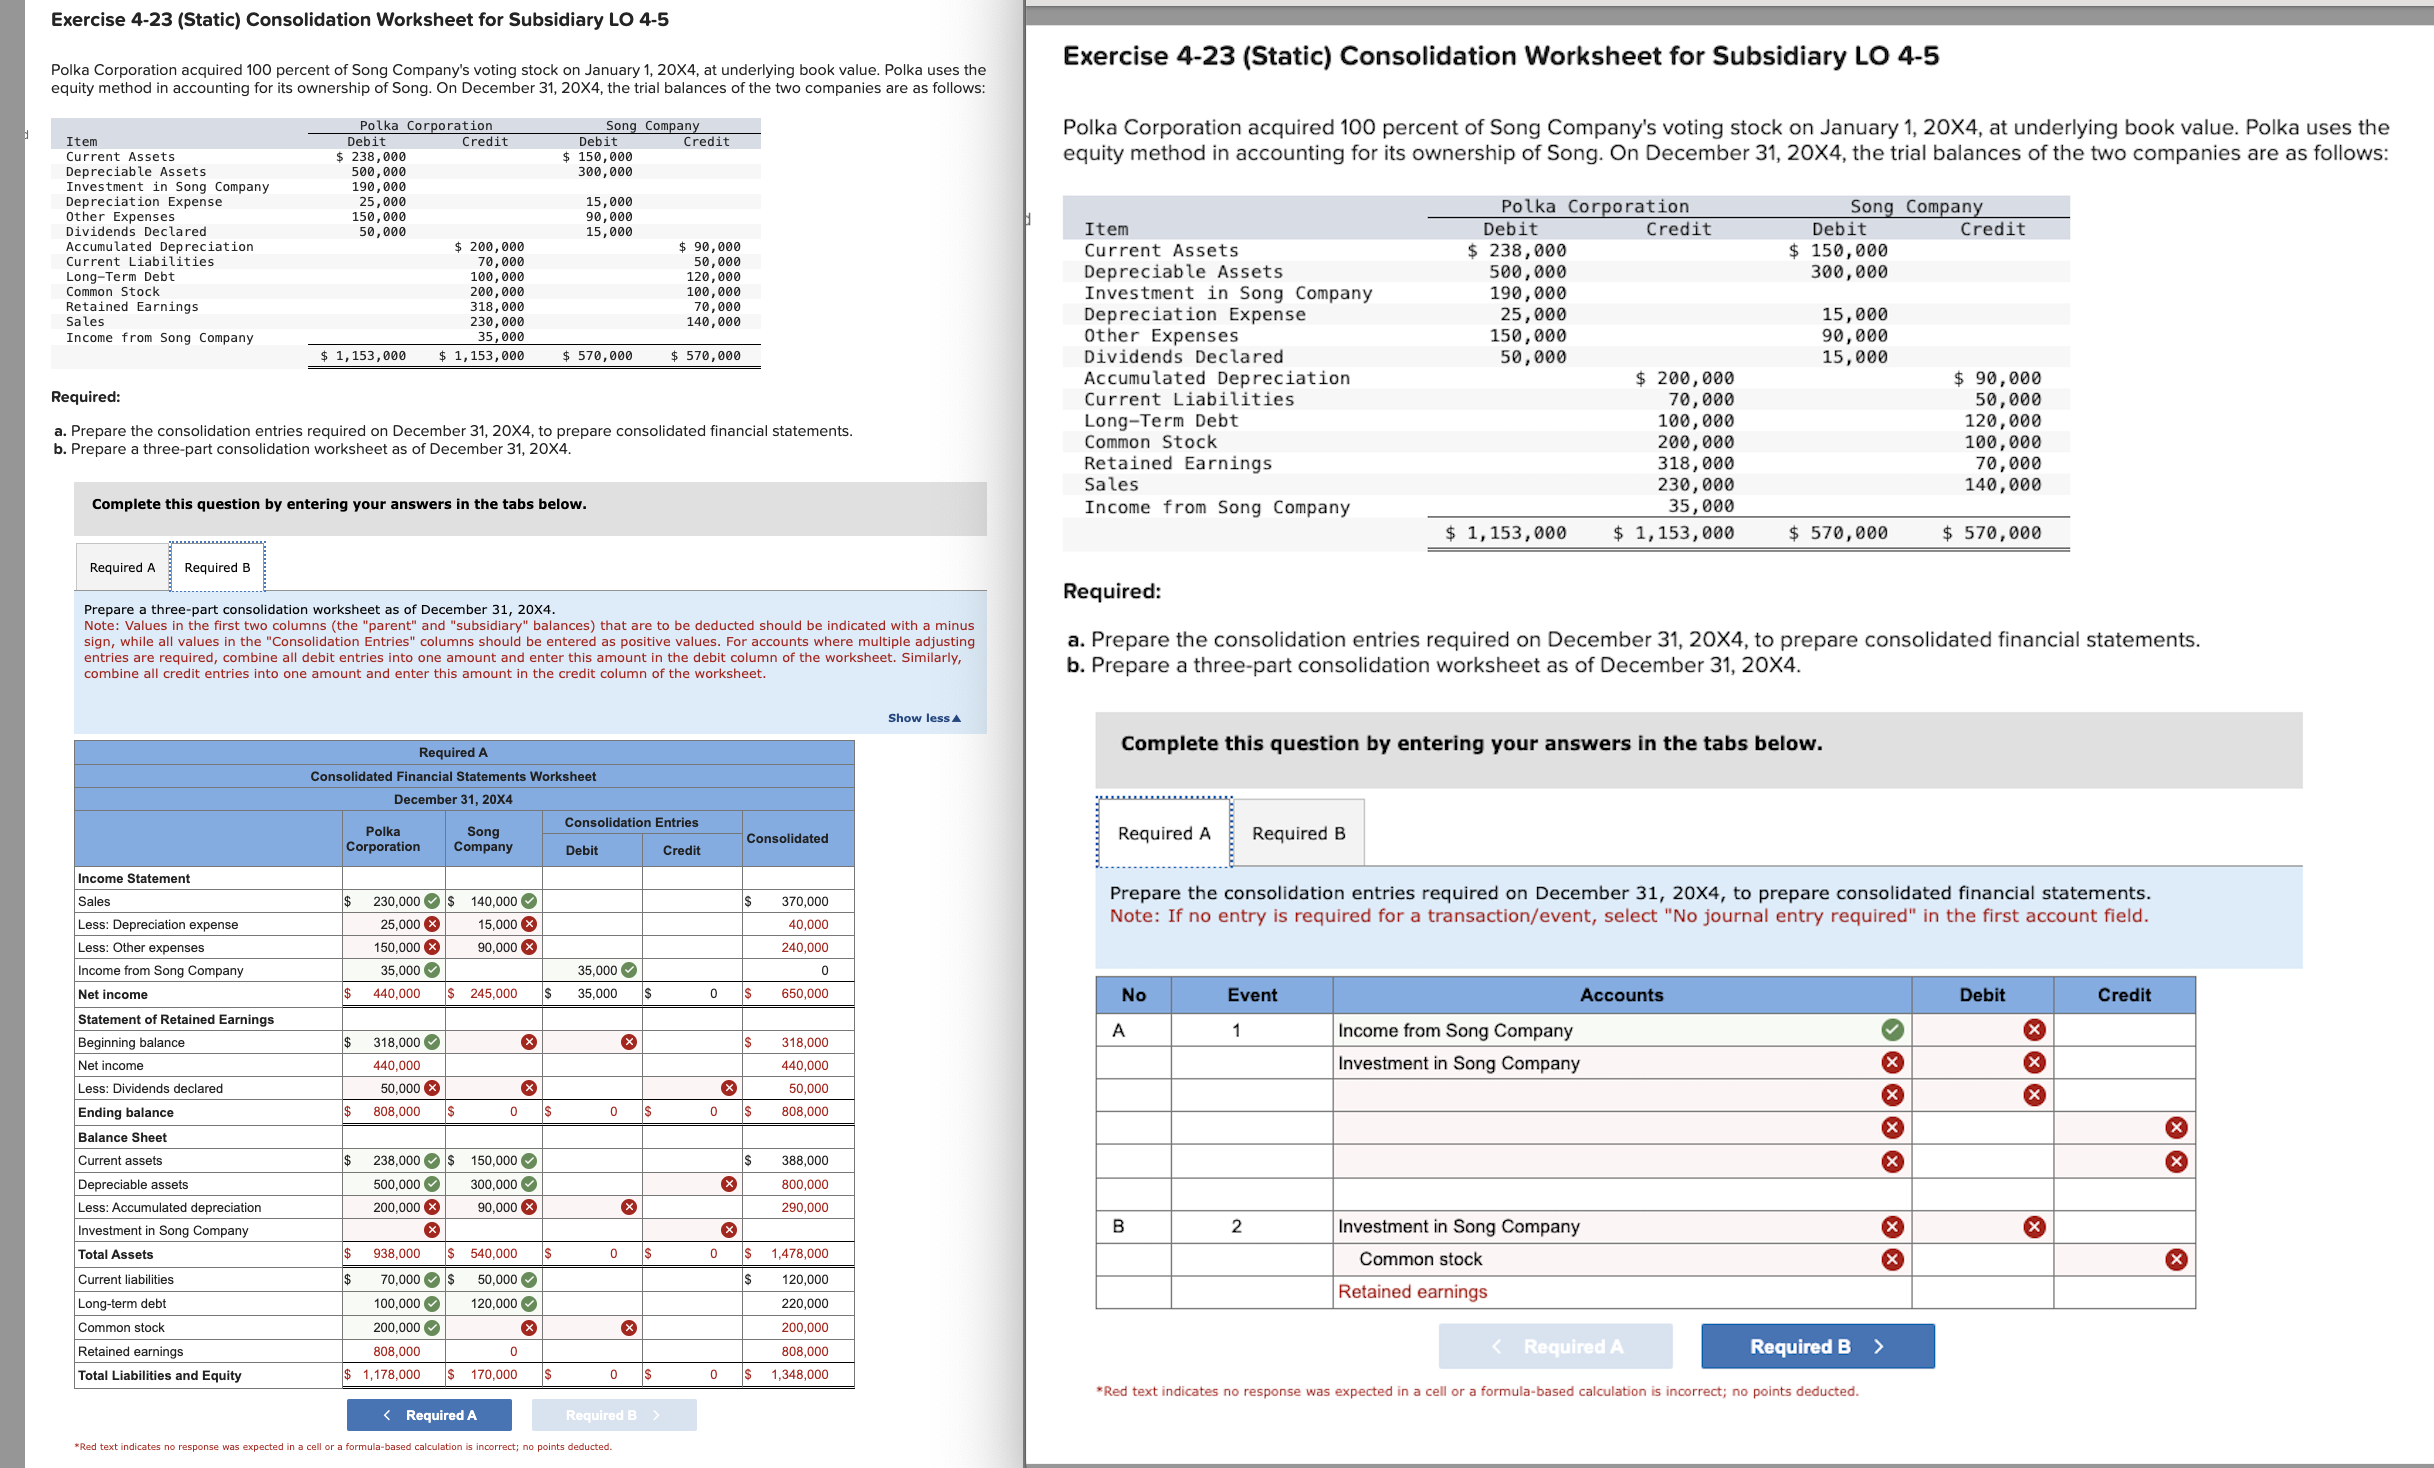The height and width of the screenshot is (1468, 2434).
Task: Click green check beside Song depreciable assets 300,000
Action: (x=529, y=1184)
